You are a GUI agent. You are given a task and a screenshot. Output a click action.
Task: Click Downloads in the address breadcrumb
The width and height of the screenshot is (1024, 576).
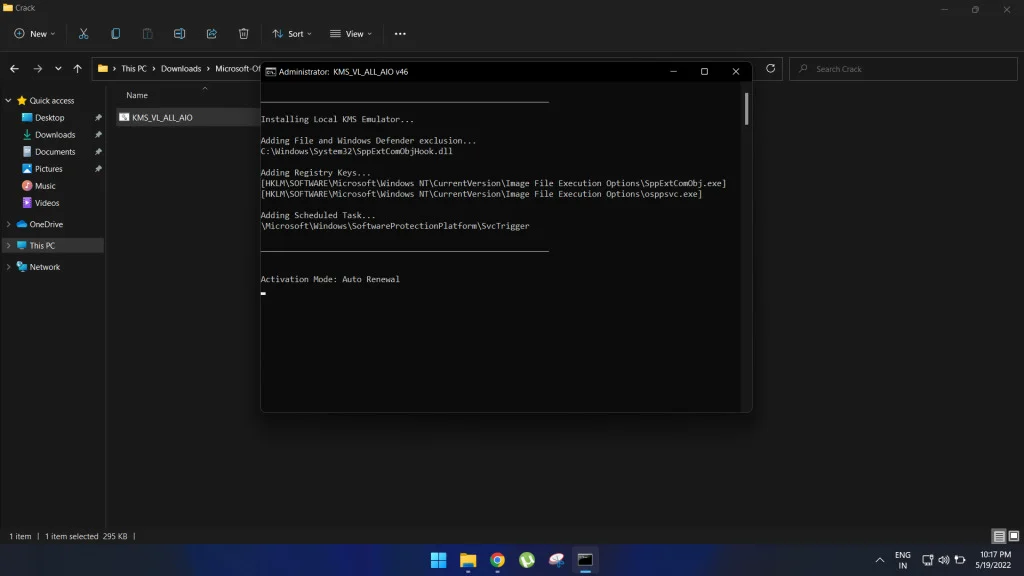pyautogui.click(x=181, y=69)
